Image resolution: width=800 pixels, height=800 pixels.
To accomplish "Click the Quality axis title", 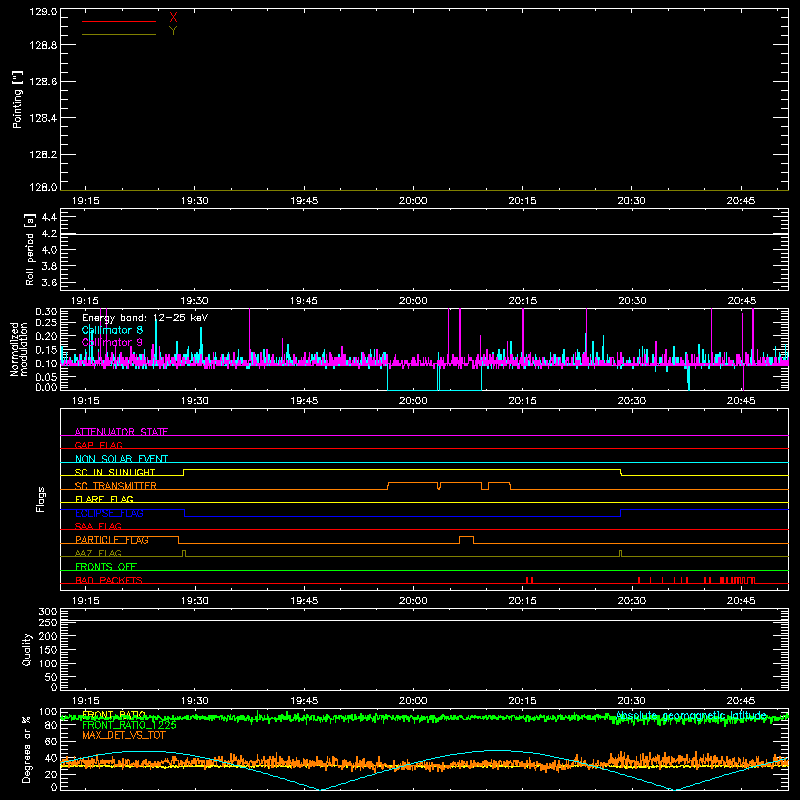I will [27, 649].
